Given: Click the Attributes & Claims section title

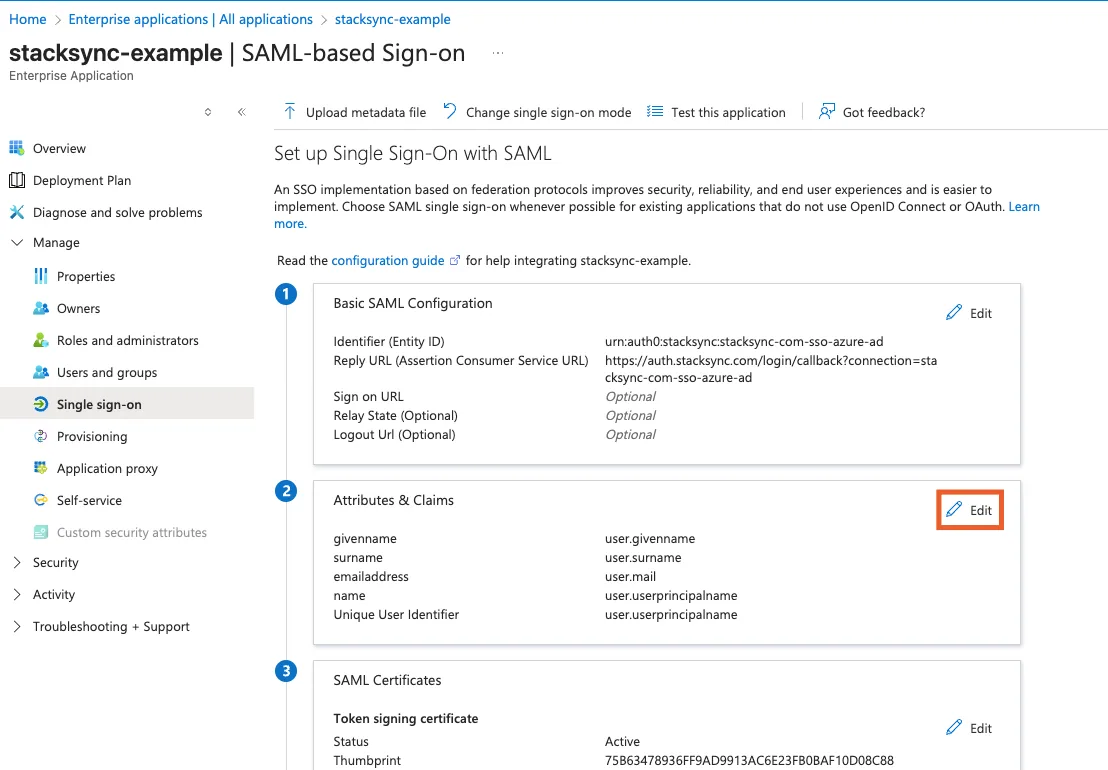Looking at the screenshot, I should 394,500.
